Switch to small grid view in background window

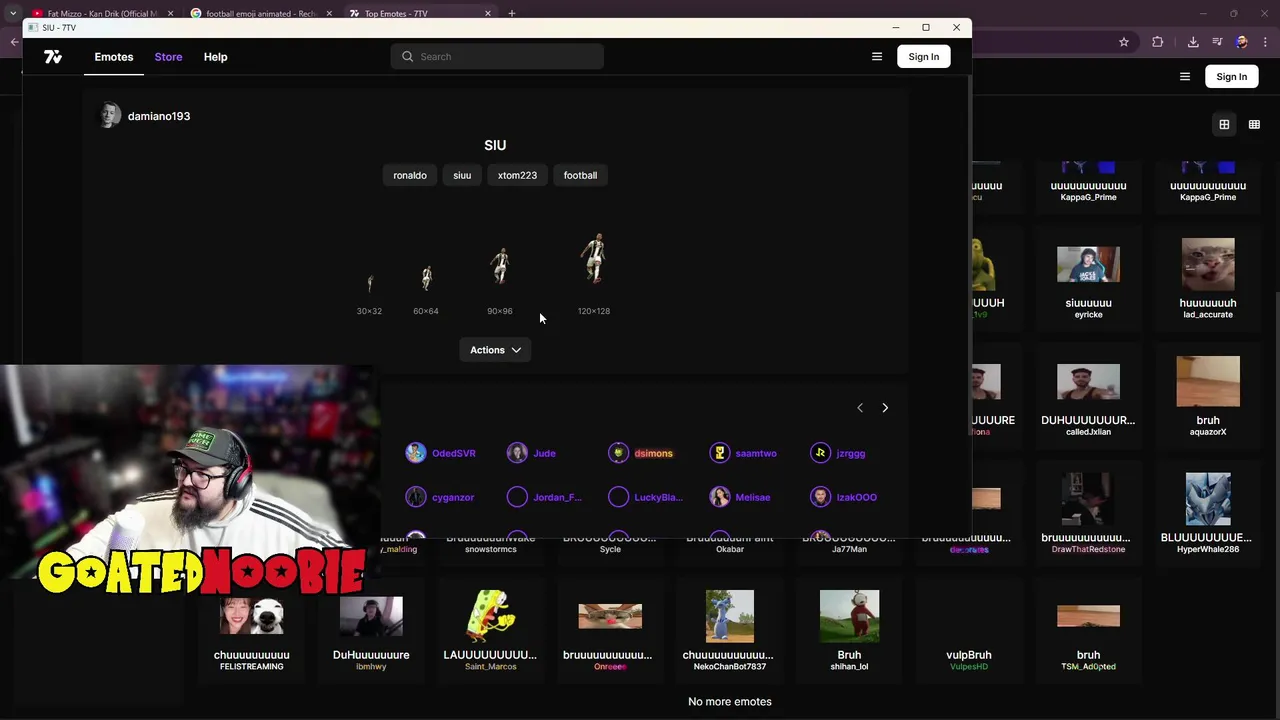tap(1254, 125)
